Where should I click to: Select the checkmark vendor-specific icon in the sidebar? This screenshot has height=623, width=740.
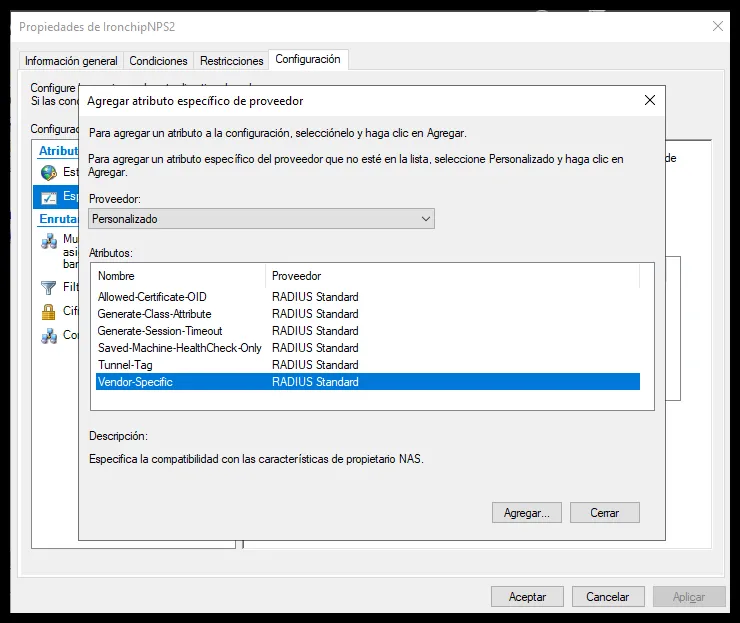(49, 197)
